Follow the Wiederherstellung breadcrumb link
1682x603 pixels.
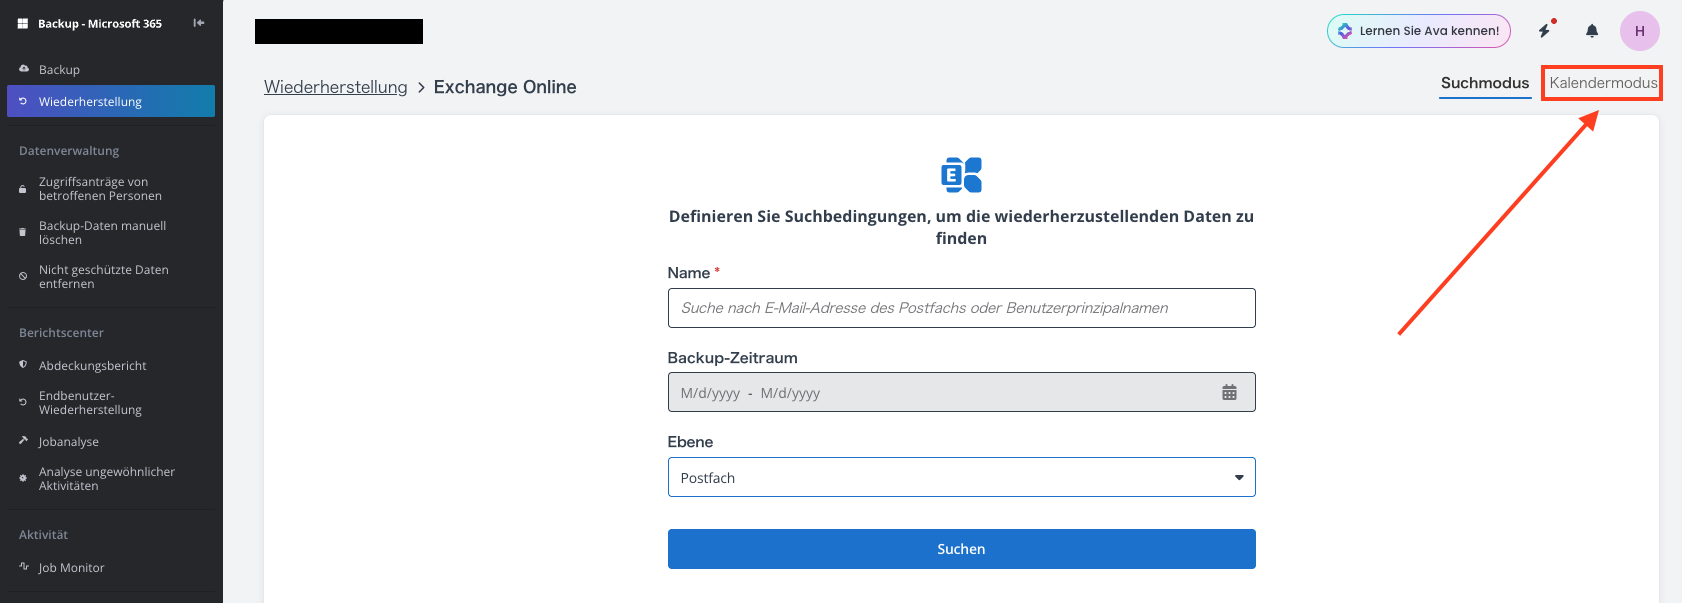point(336,87)
